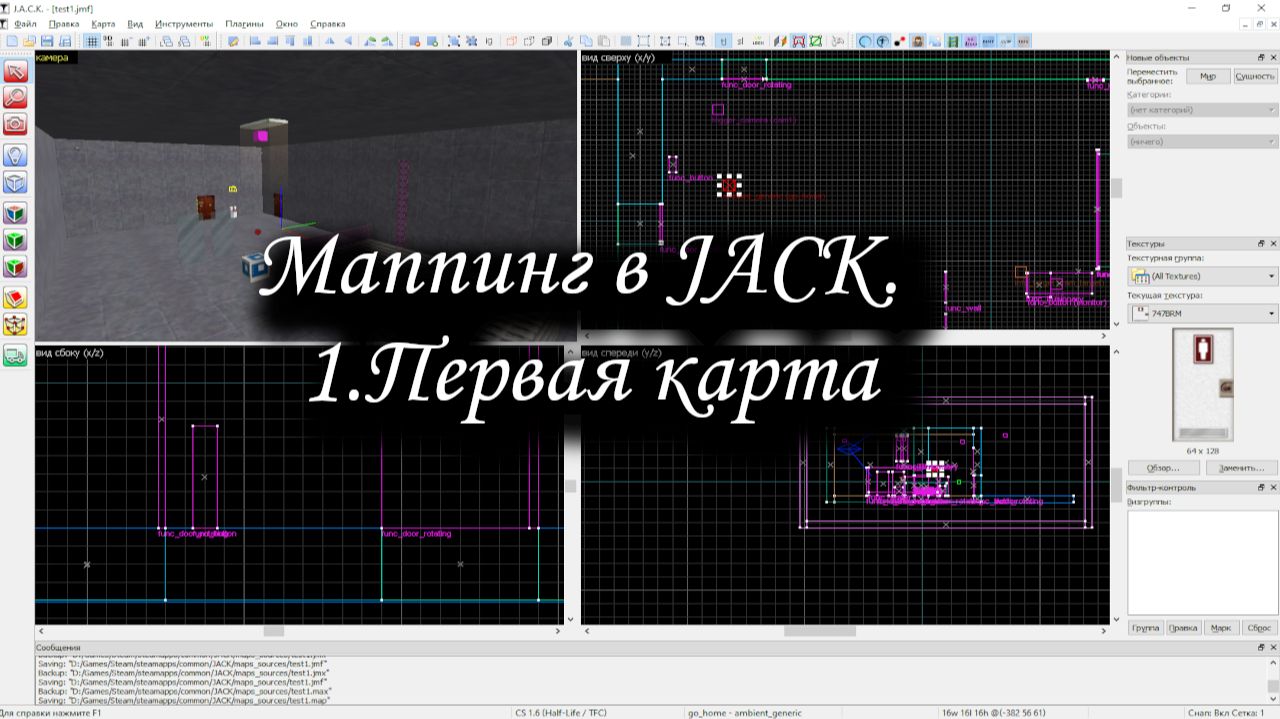
Task: Click the Paste clipboard toolbar icon
Action: (x=603, y=41)
